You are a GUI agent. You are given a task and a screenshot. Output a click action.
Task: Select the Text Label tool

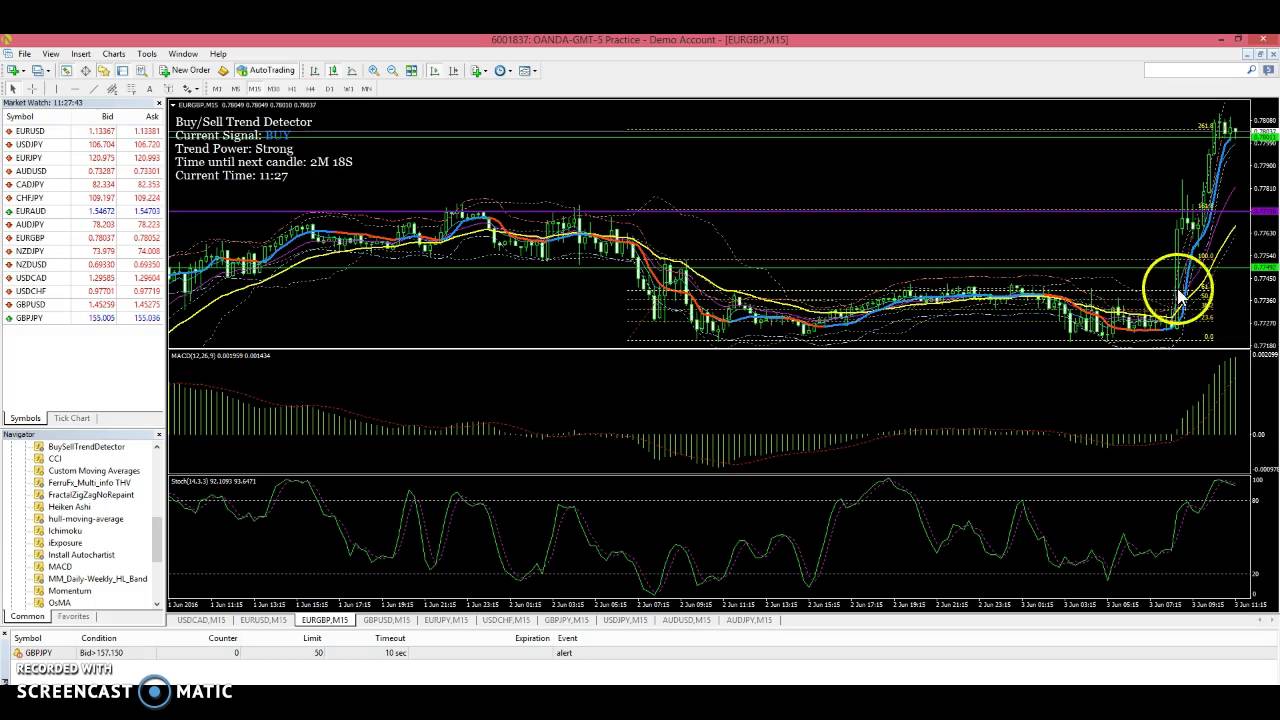[x=168, y=89]
